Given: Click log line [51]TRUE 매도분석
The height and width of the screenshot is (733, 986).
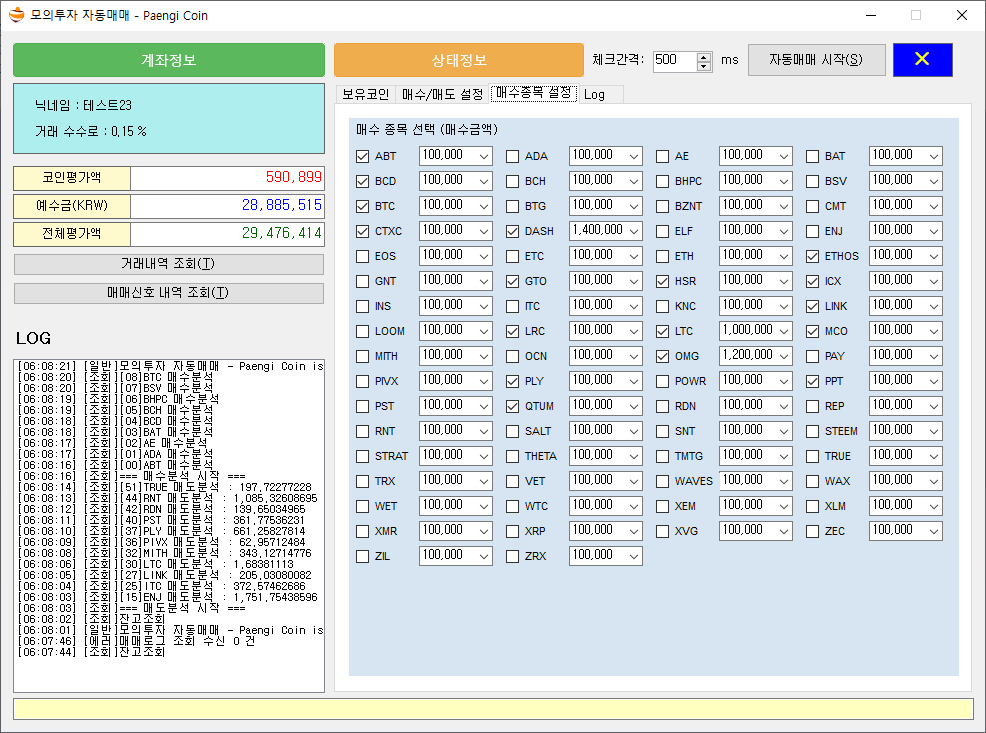Looking at the screenshot, I should point(164,487).
